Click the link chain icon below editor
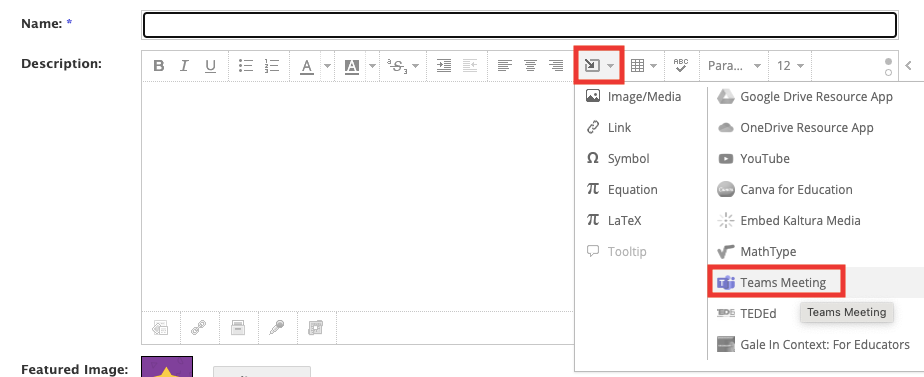 [199, 328]
